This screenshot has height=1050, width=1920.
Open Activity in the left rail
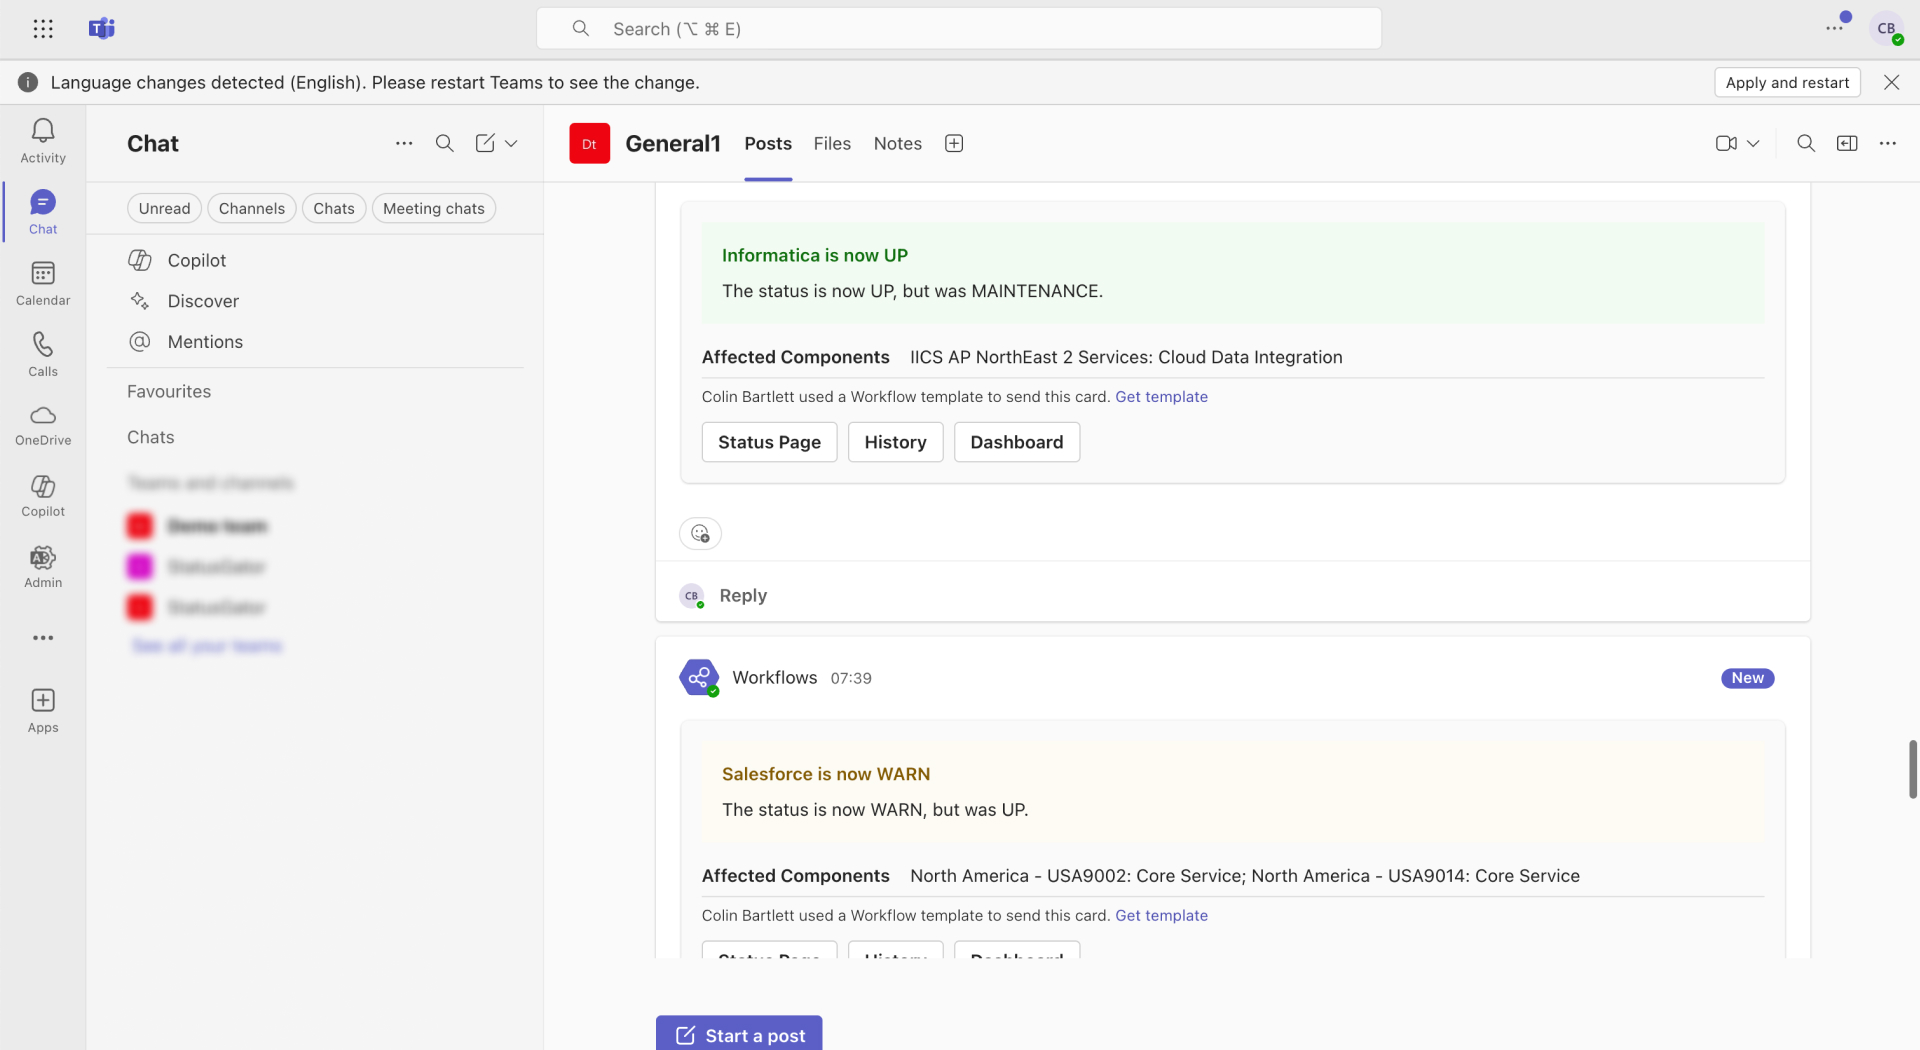pos(43,141)
